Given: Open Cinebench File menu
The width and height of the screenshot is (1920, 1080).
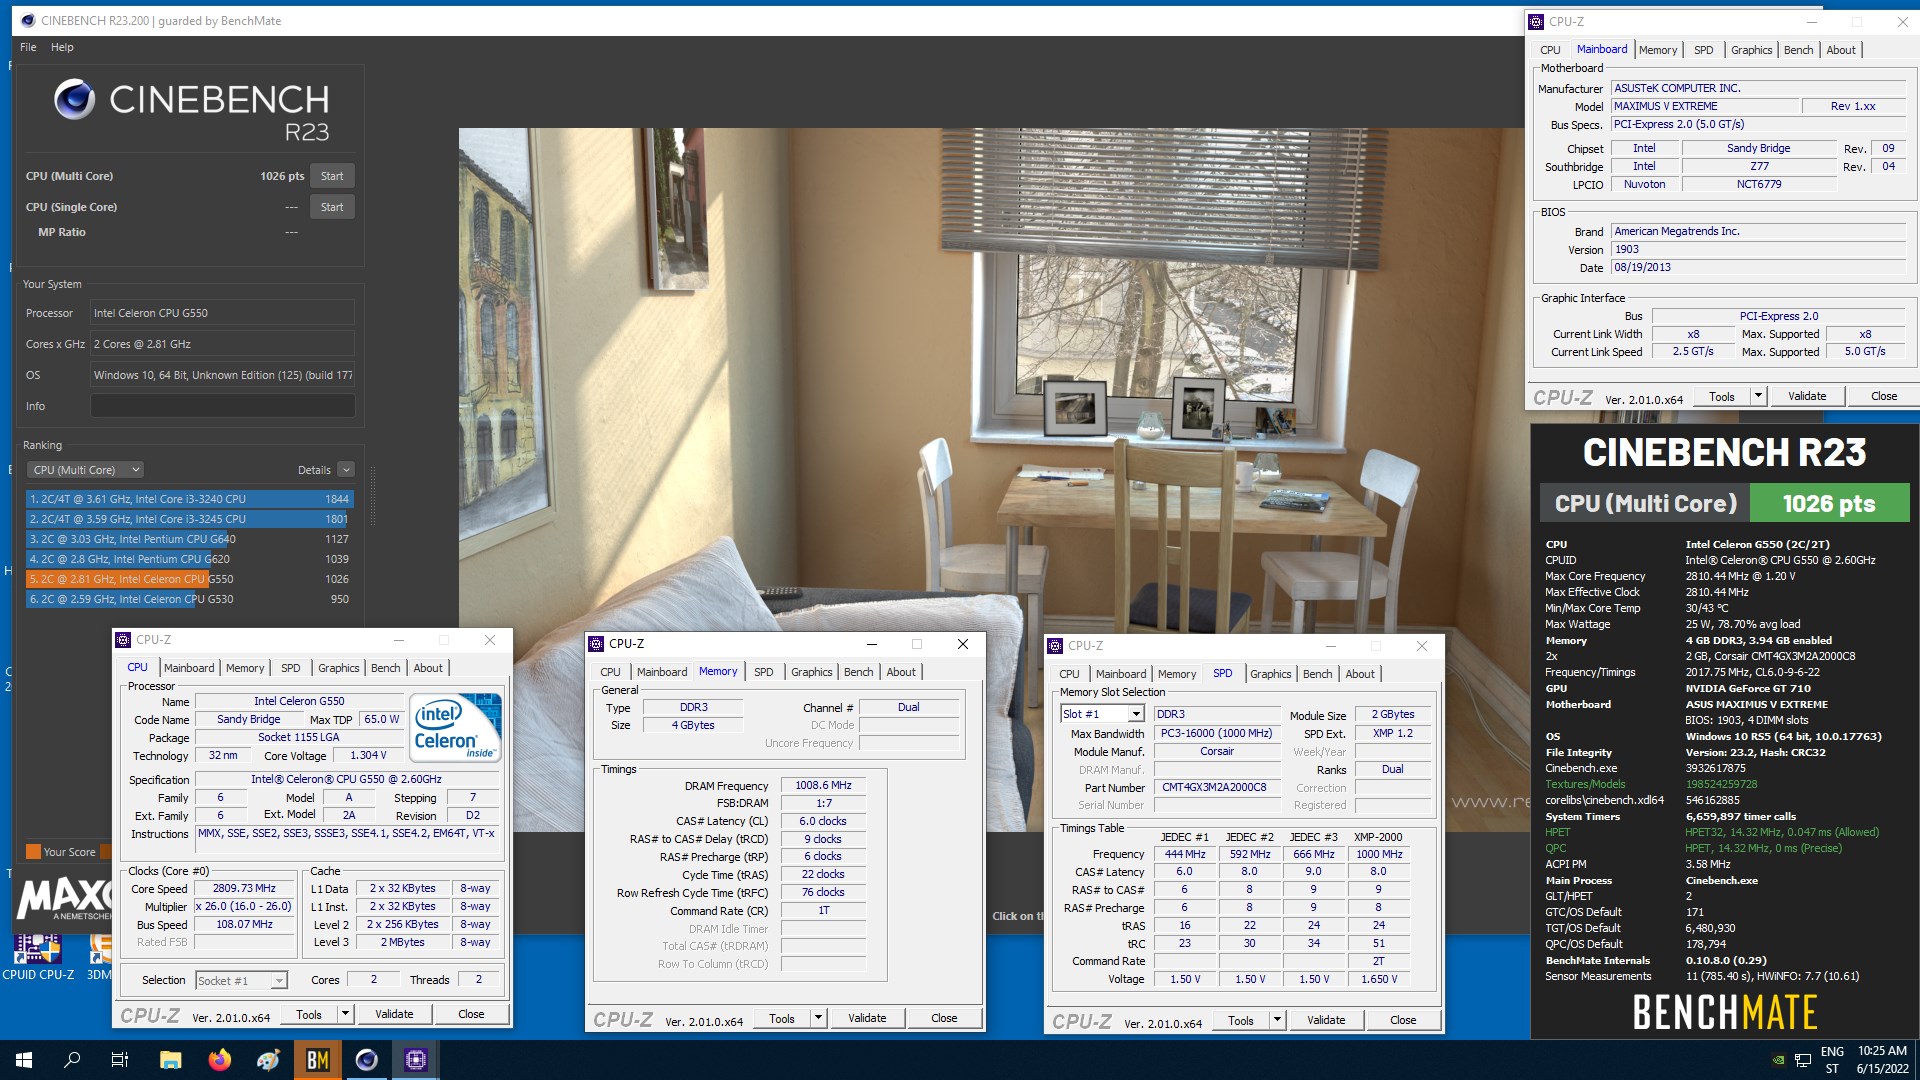Looking at the screenshot, I should point(28,47).
